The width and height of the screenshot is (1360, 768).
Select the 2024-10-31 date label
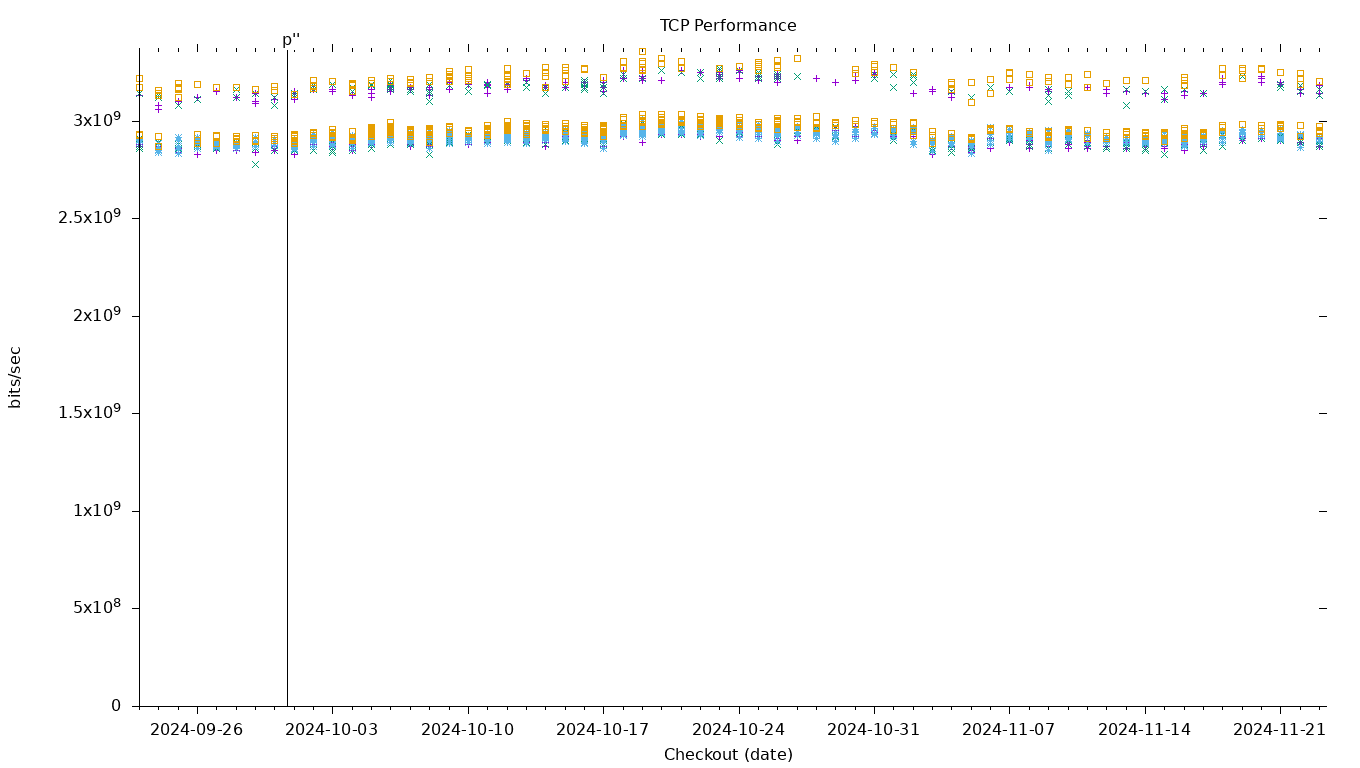click(874, 730)
